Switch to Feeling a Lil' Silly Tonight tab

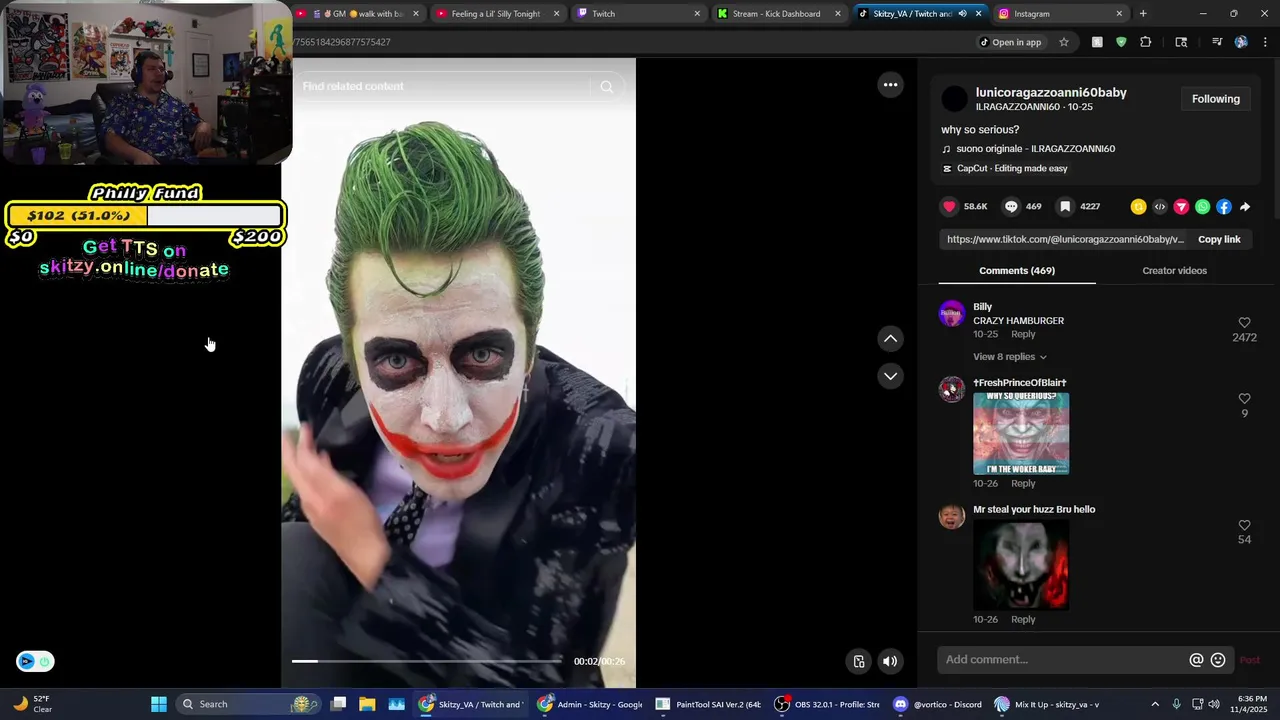497,14
